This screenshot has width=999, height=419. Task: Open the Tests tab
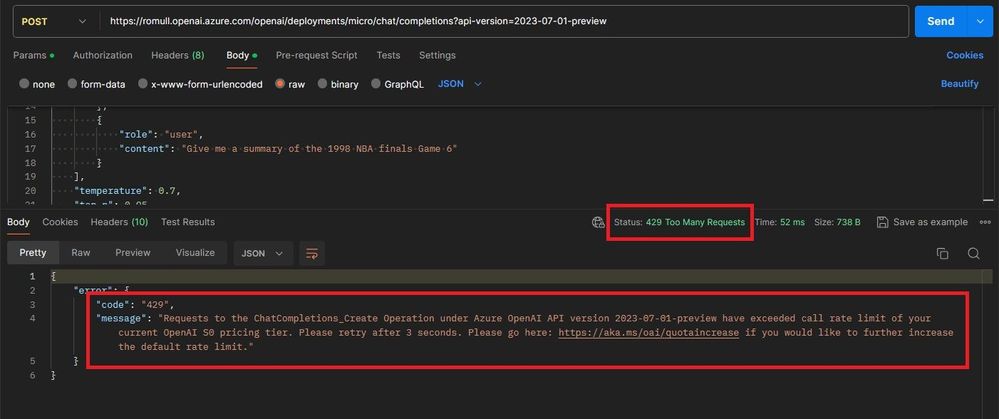388,55
